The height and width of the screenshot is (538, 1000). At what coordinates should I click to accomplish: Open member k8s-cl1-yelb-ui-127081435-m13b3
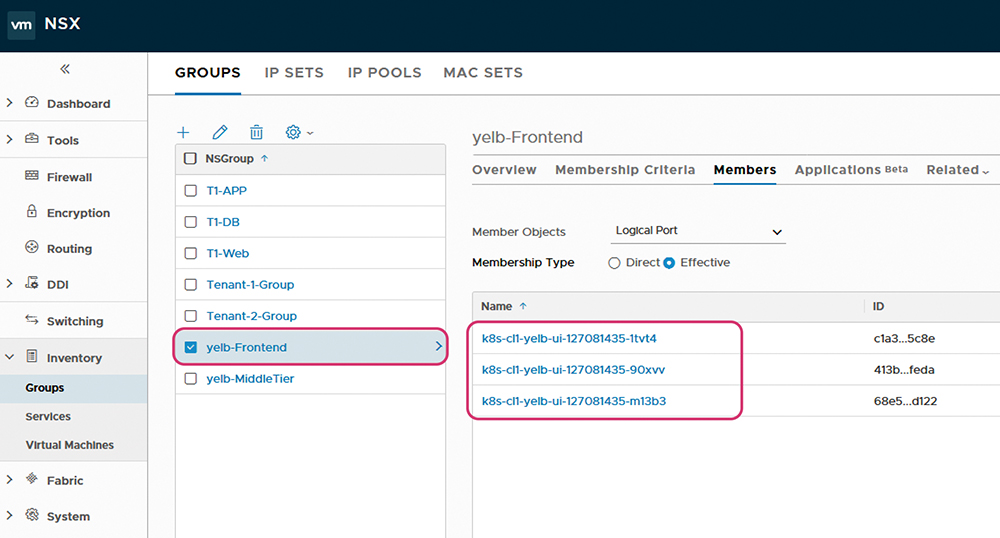point(574,401)
